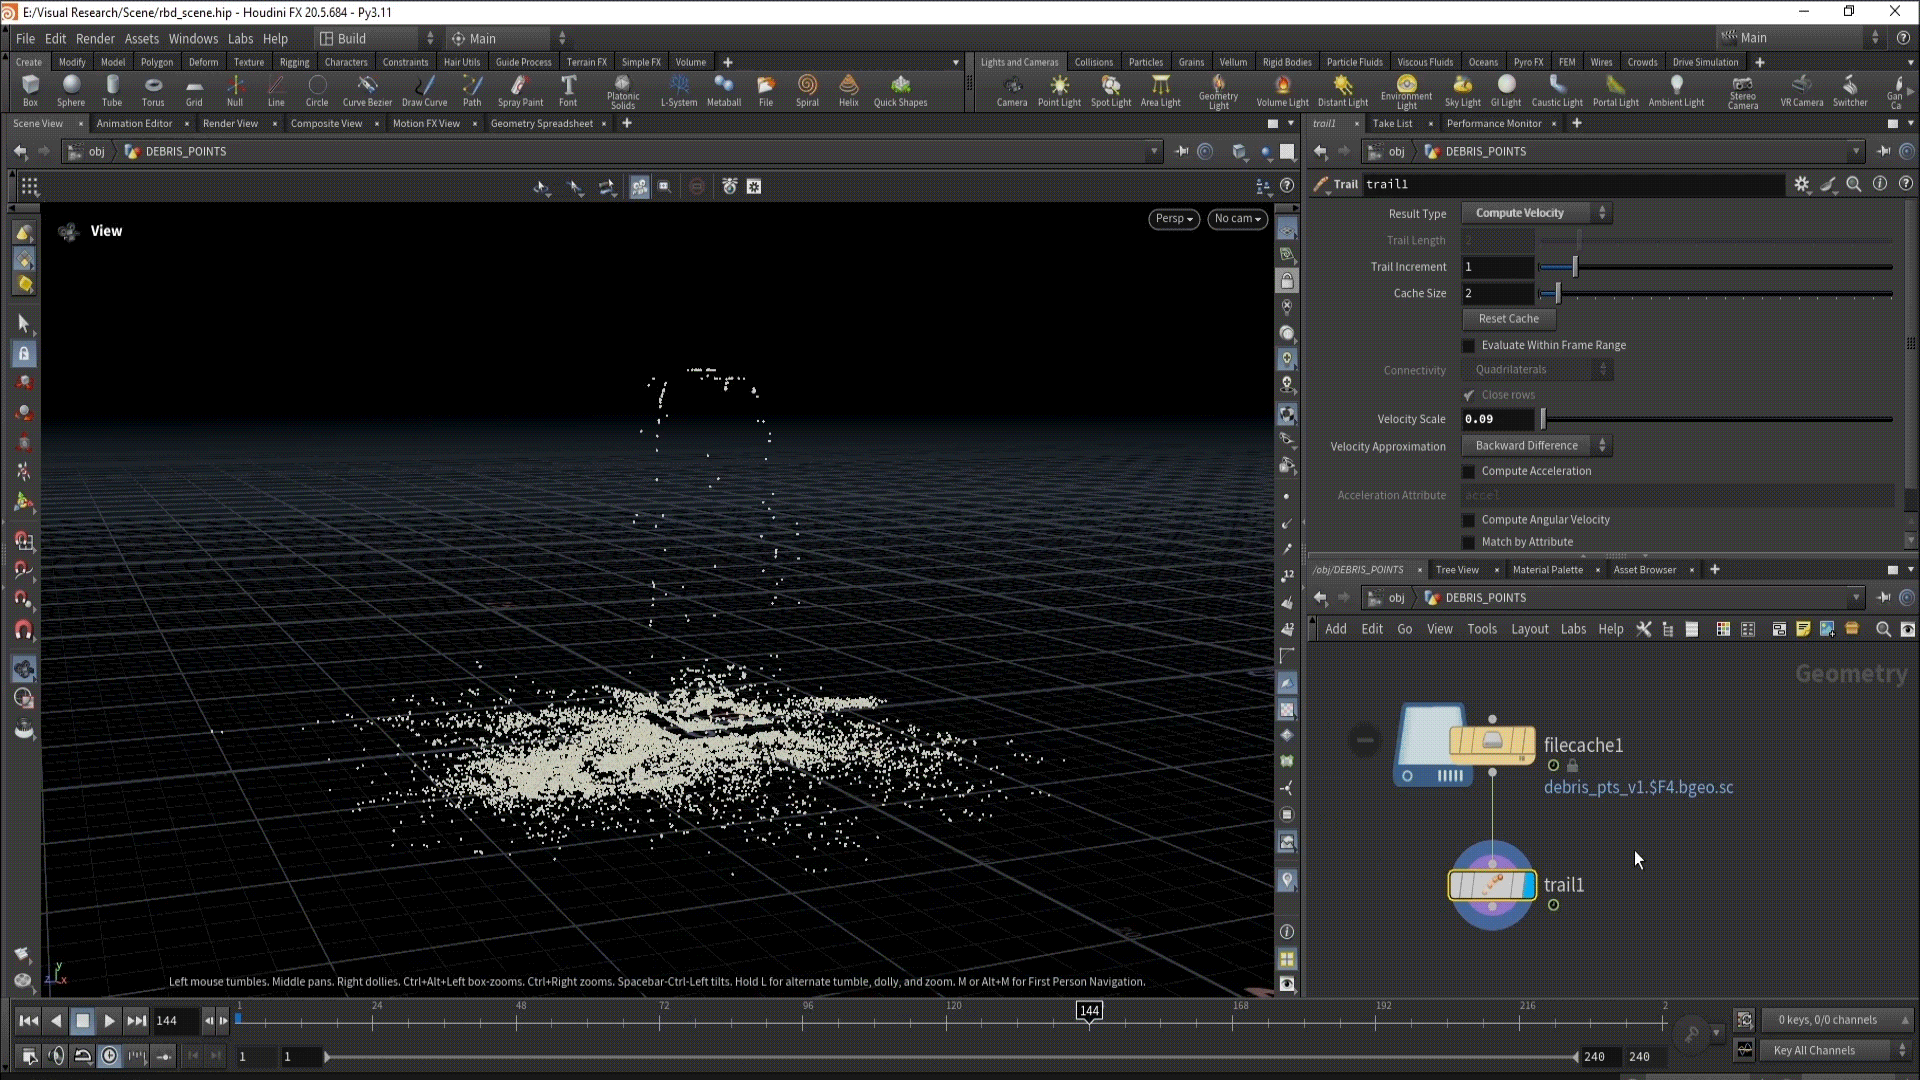
Task: Select the Spray Paint tool
Action: [520, 90]
